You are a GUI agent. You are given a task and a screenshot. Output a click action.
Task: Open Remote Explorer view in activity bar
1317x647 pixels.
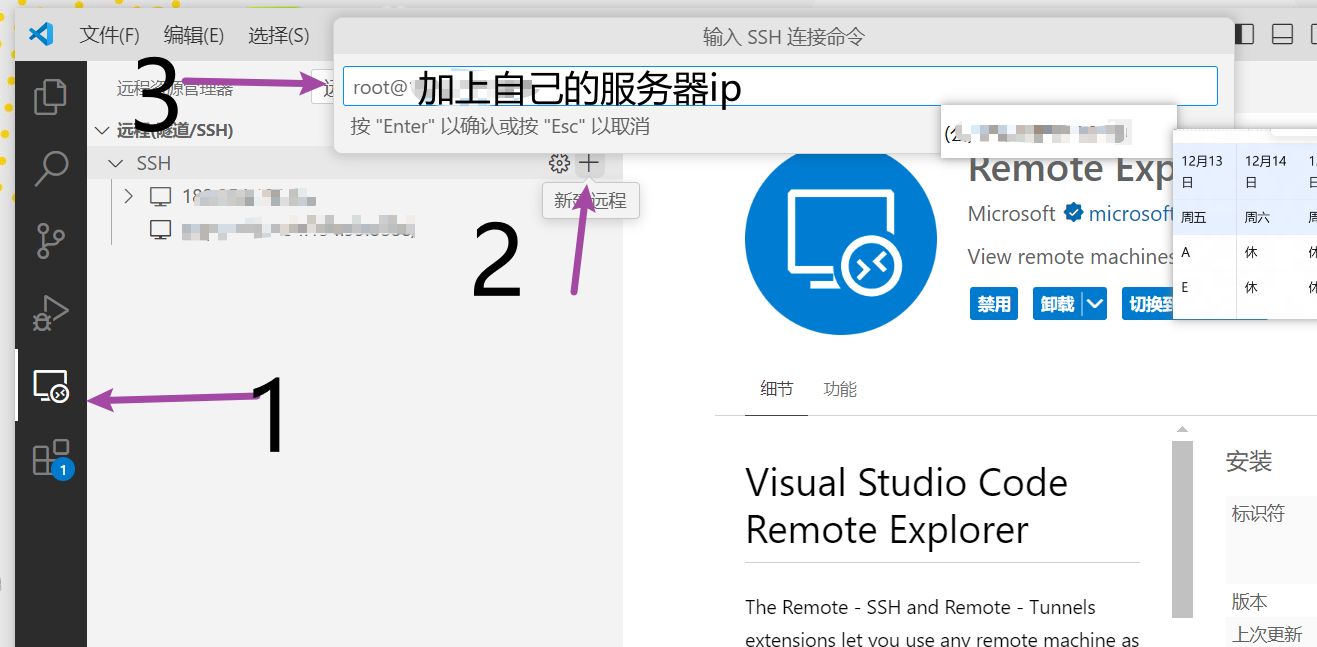click(51, 386)
